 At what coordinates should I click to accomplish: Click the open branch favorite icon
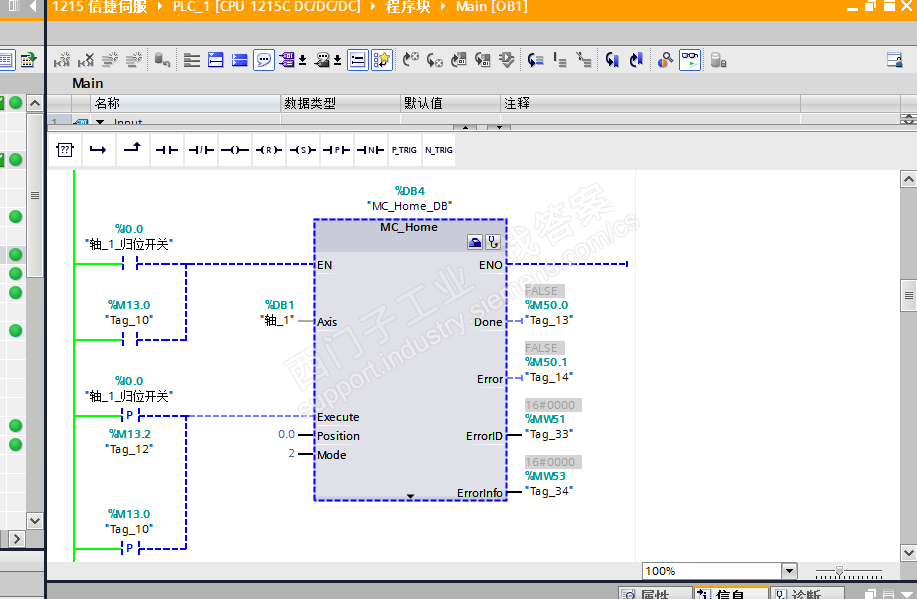point(98,150)
